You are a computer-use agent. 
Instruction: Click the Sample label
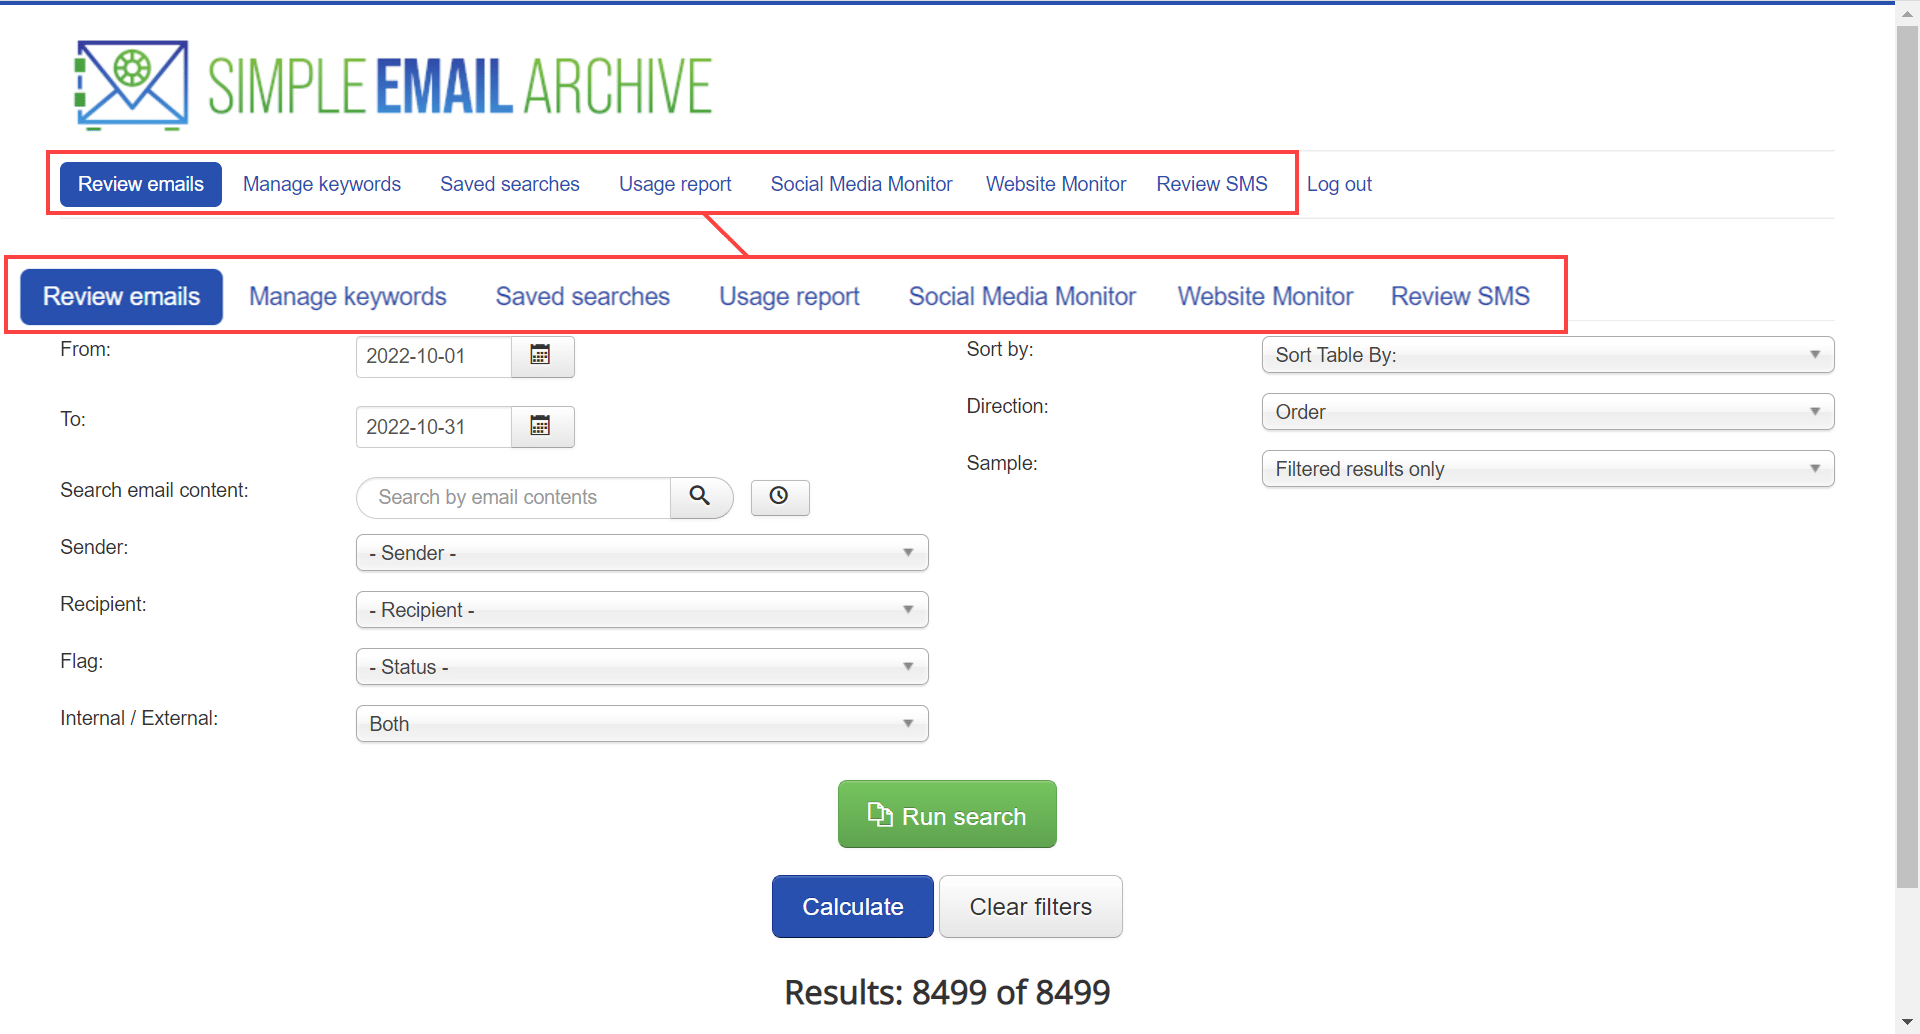click(x=1002, y=463)
